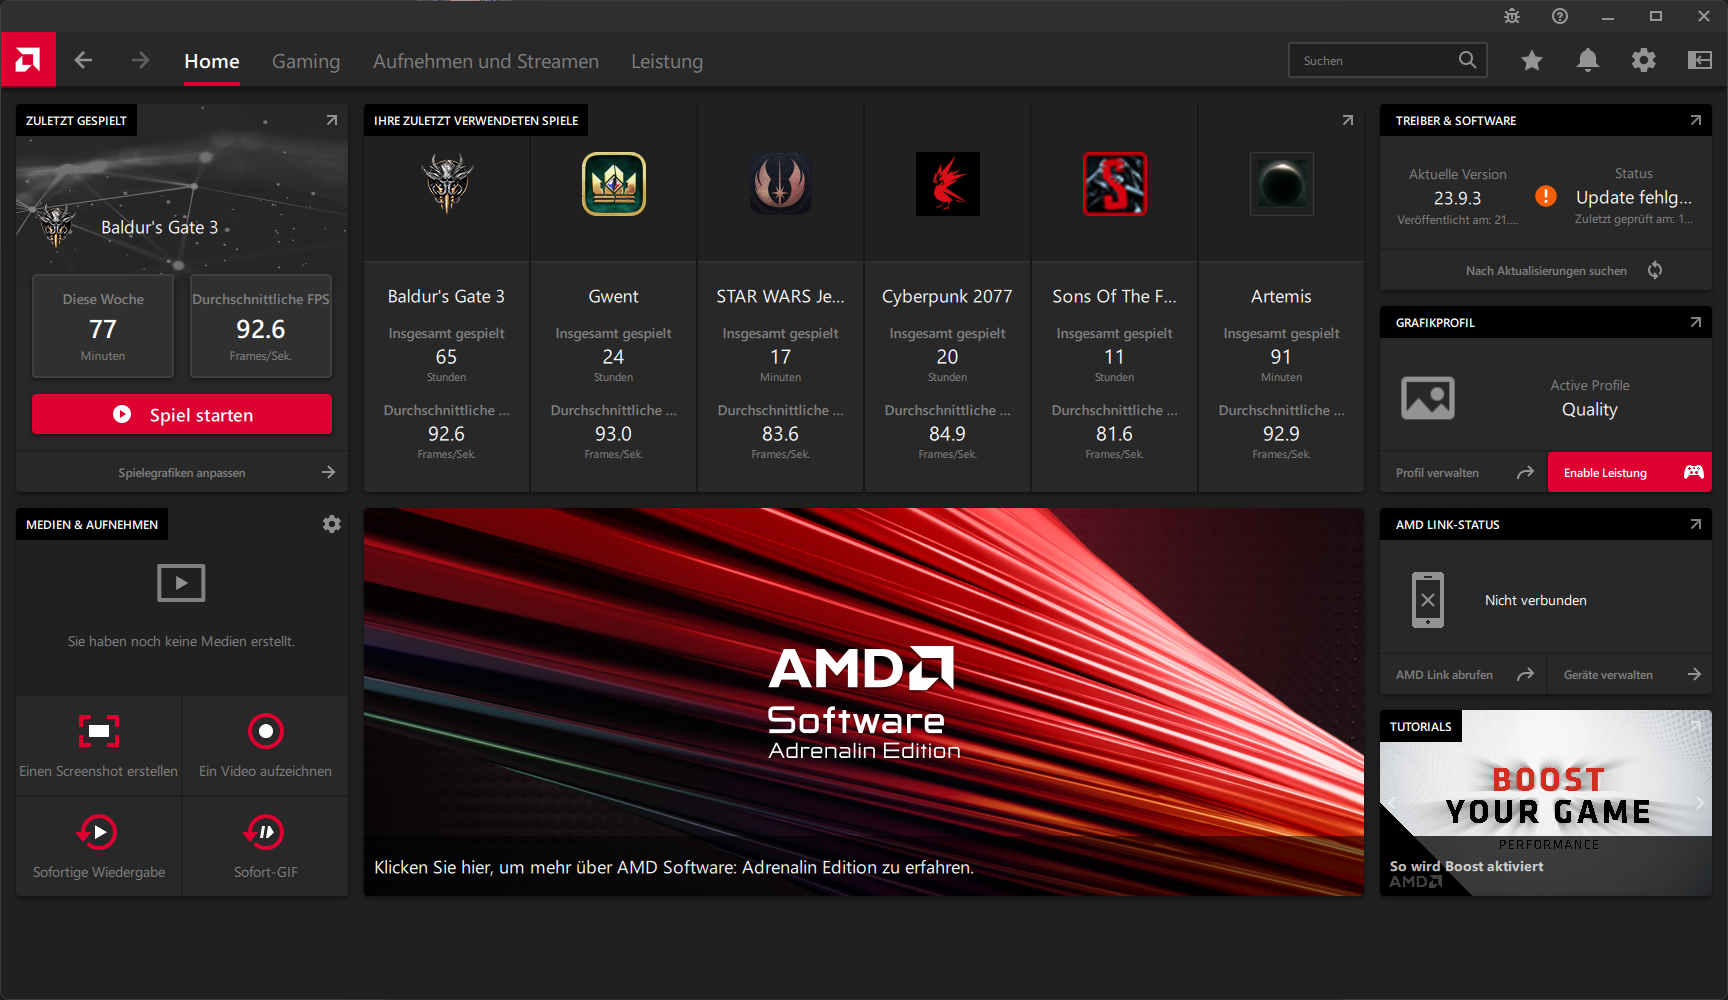Image resolution: width=1728 pixels, height=1000 pixels.
Task: Click the disconnected phone icon
Action: point(1428,600)
